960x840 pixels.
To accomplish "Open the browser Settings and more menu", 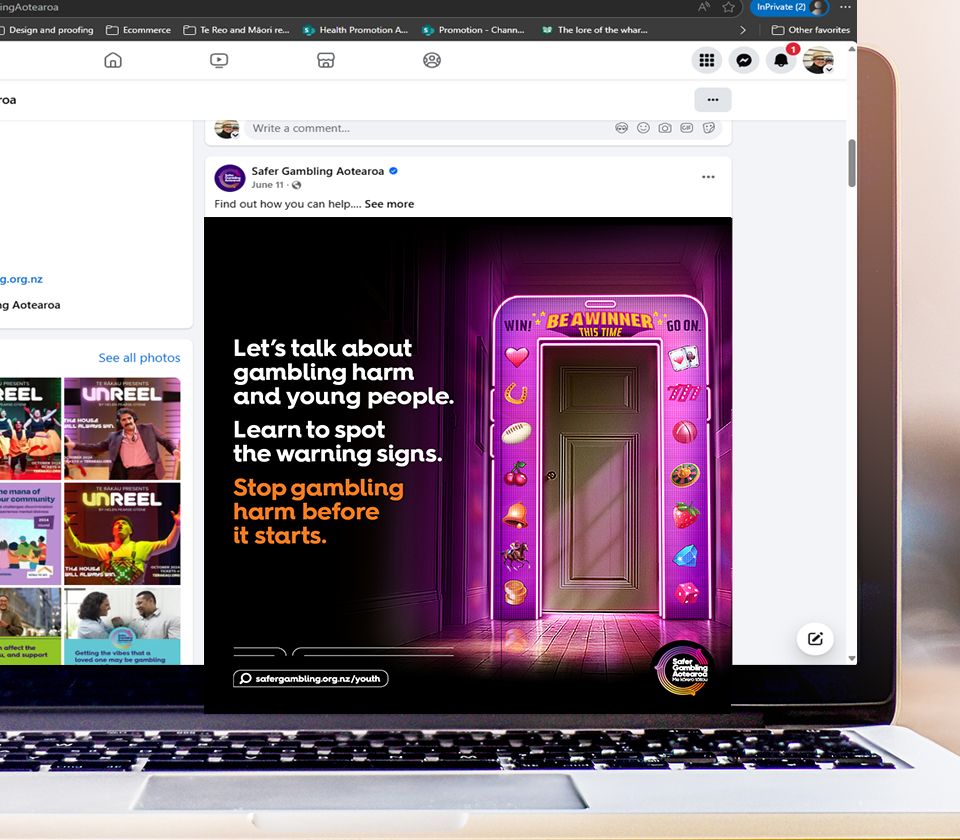I will [x=846, y=7].
